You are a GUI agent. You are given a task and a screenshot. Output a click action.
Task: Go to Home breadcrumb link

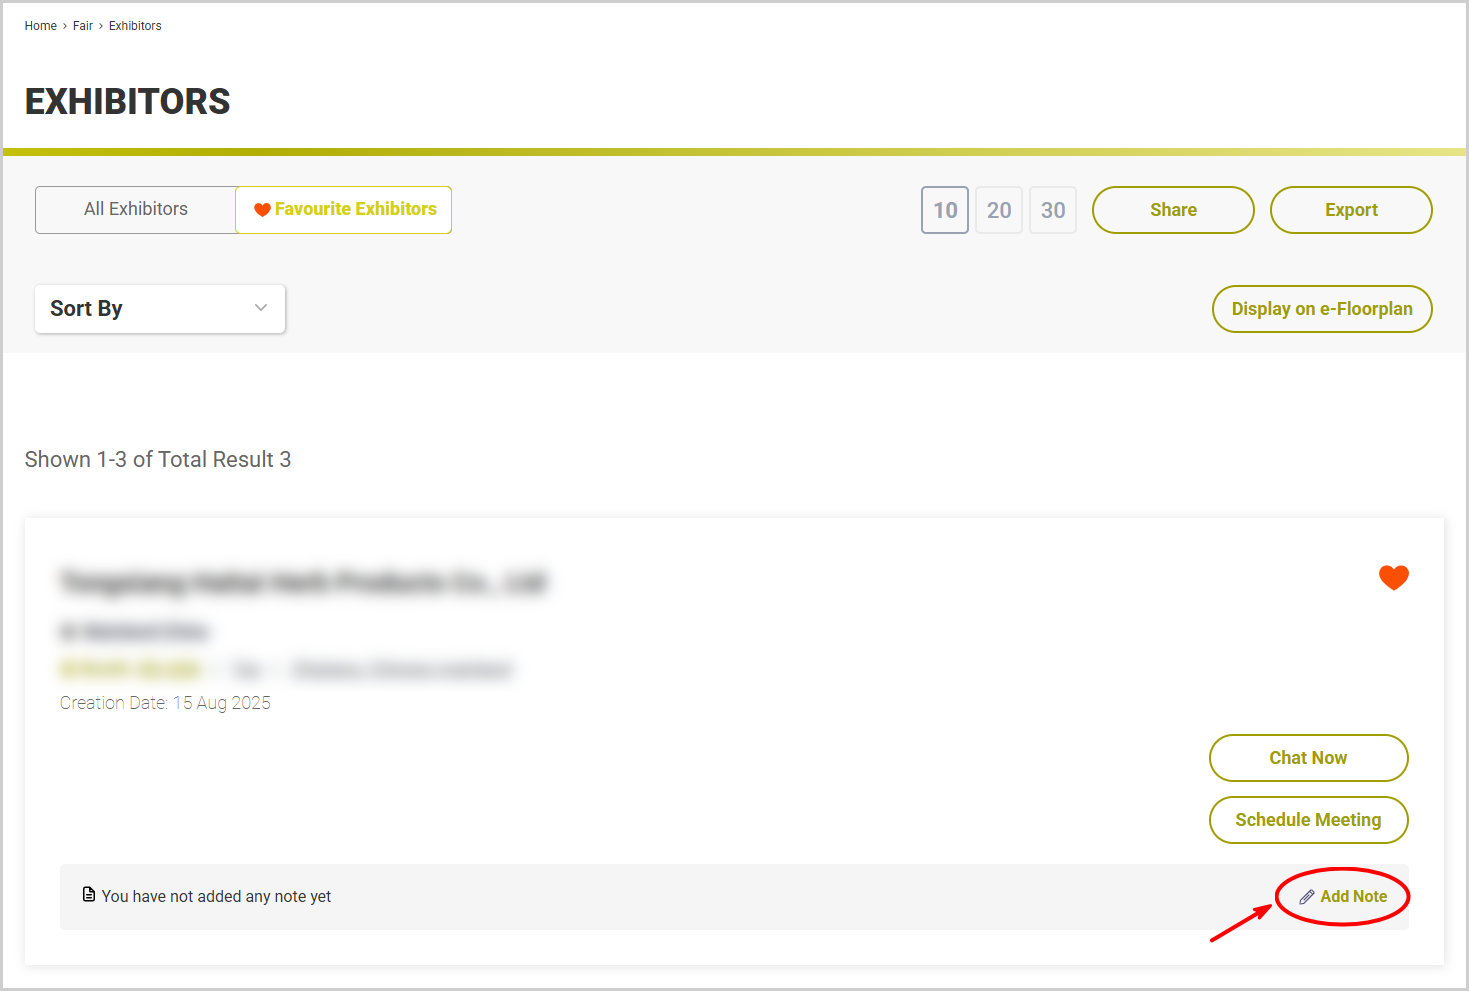(41, 26)
